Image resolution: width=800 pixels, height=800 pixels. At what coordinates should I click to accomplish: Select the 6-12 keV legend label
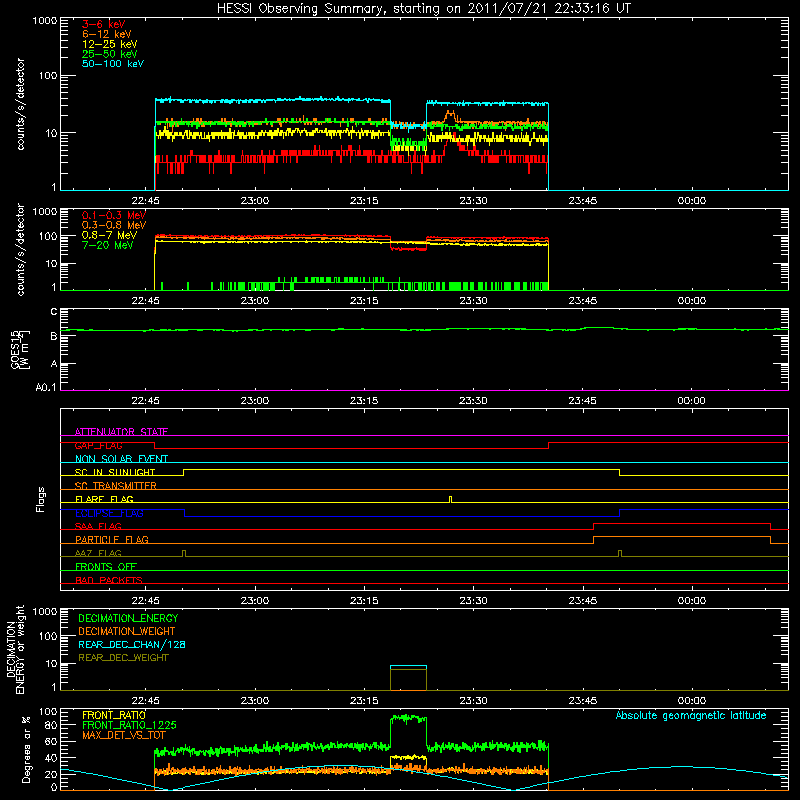pyautogui.click(x=107, y=34)
